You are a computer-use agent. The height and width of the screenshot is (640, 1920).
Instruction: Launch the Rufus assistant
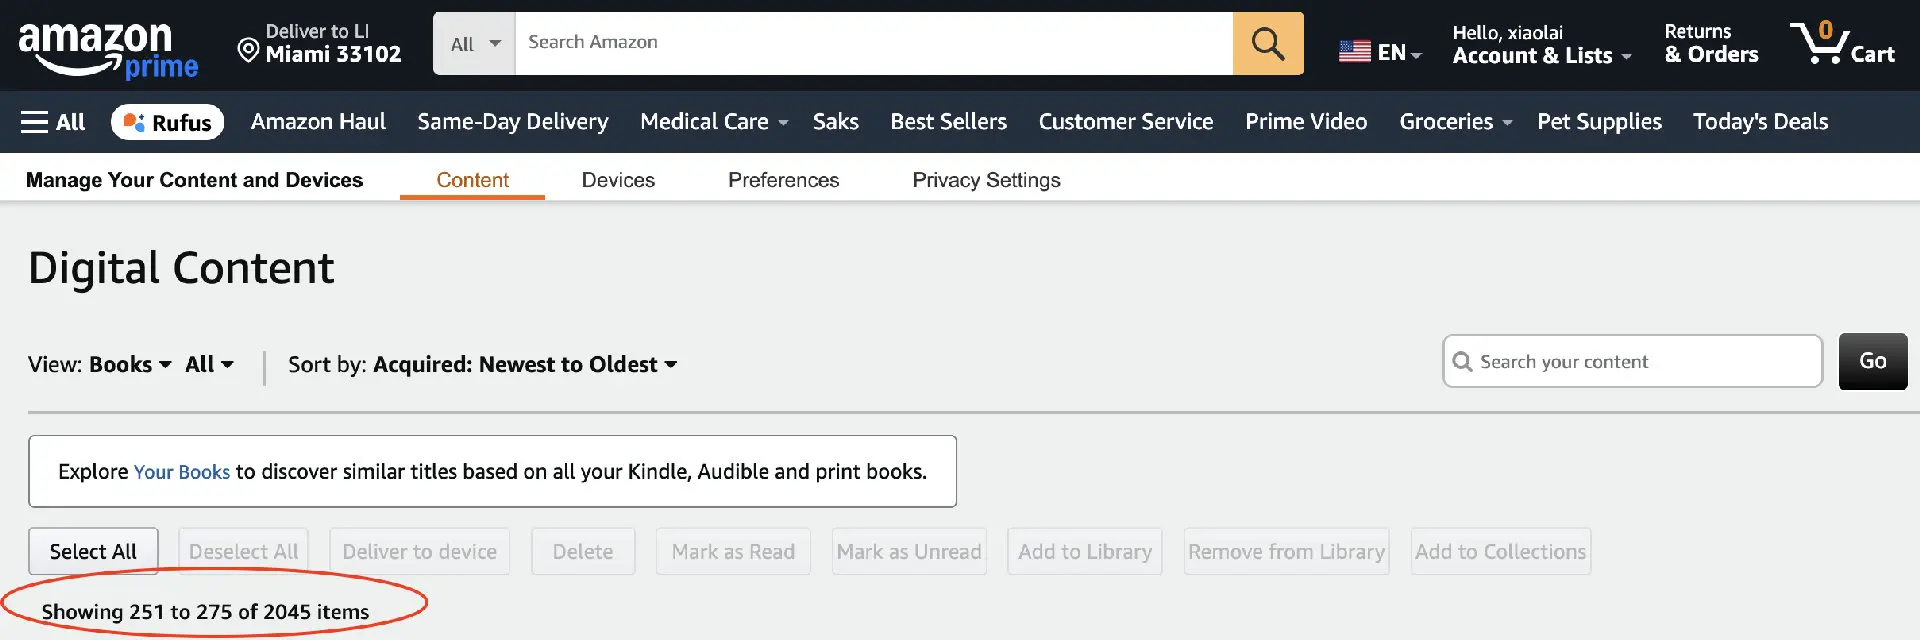click(x=167, y=122)
